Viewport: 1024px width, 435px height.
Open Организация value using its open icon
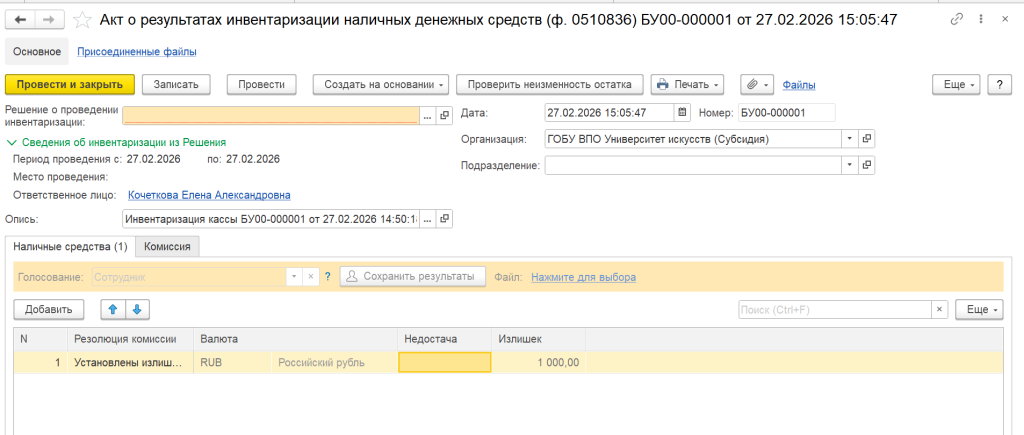click(867, 139)
